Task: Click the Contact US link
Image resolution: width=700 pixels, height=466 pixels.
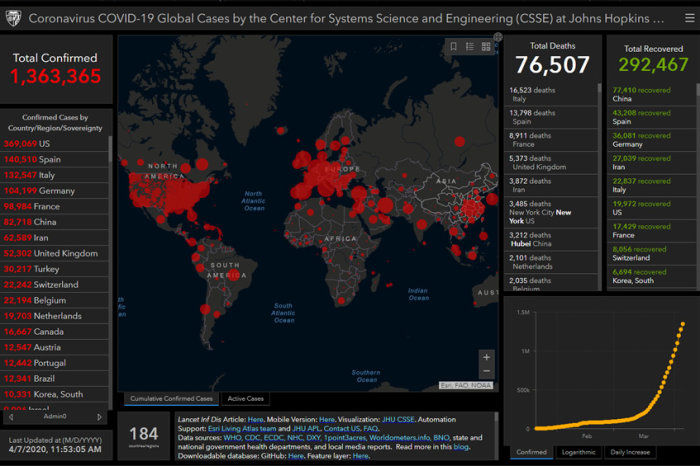Action: (342, 429)
